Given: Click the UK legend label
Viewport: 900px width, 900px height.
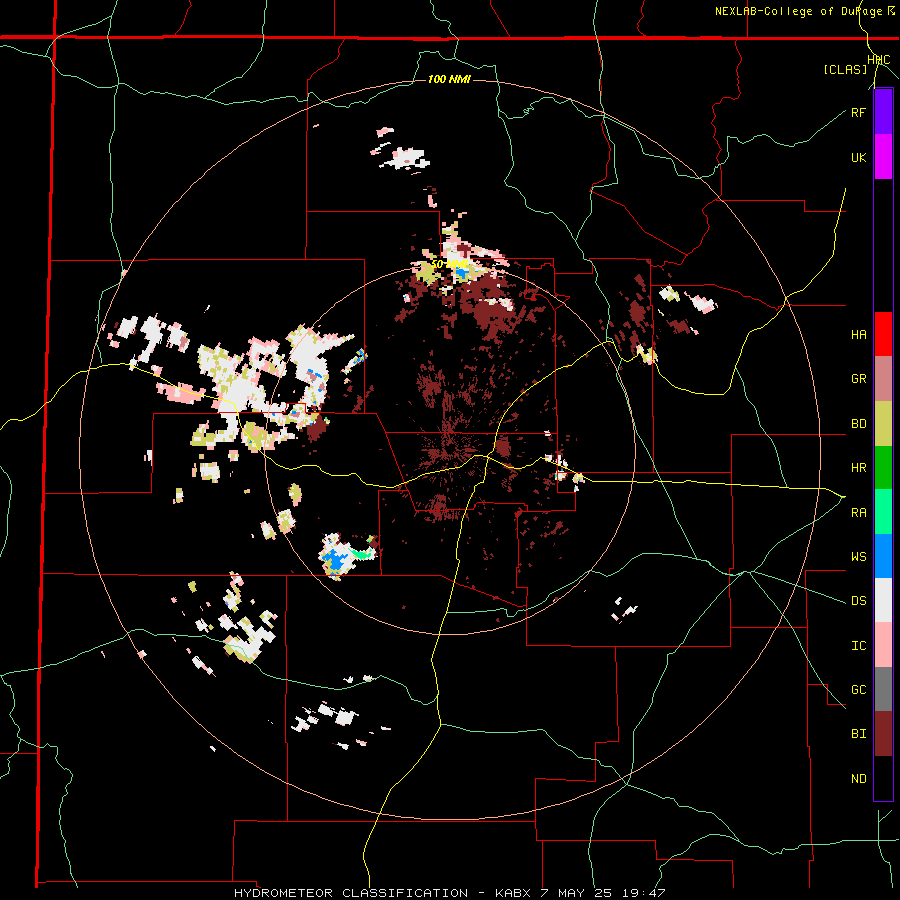Looking at the screenshot, I should [x=858, y=157].
